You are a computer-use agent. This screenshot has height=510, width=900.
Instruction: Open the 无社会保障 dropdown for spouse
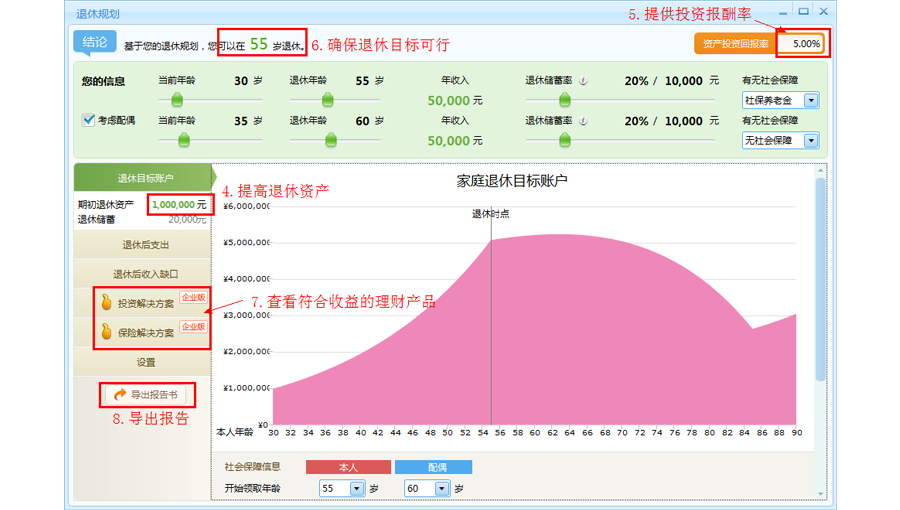(x=780, y=141)
